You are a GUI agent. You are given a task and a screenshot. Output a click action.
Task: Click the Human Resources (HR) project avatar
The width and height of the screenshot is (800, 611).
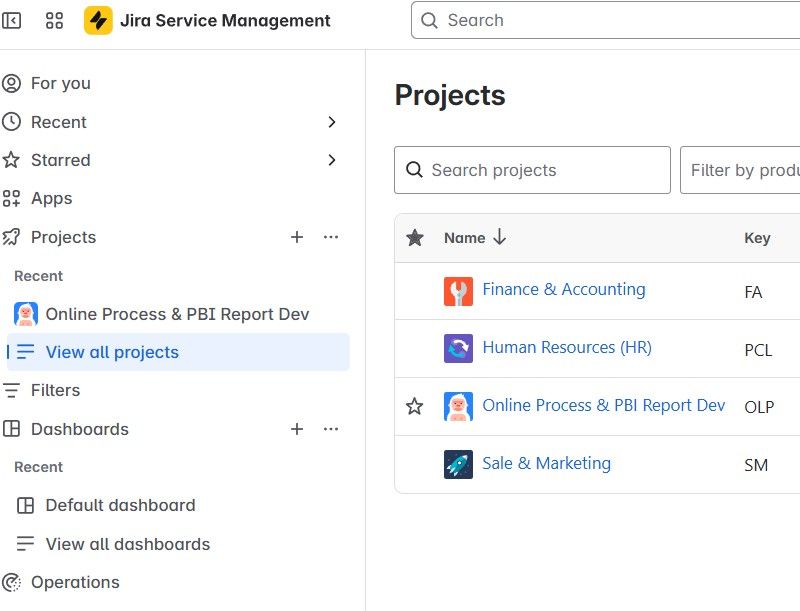pos(458,348)
